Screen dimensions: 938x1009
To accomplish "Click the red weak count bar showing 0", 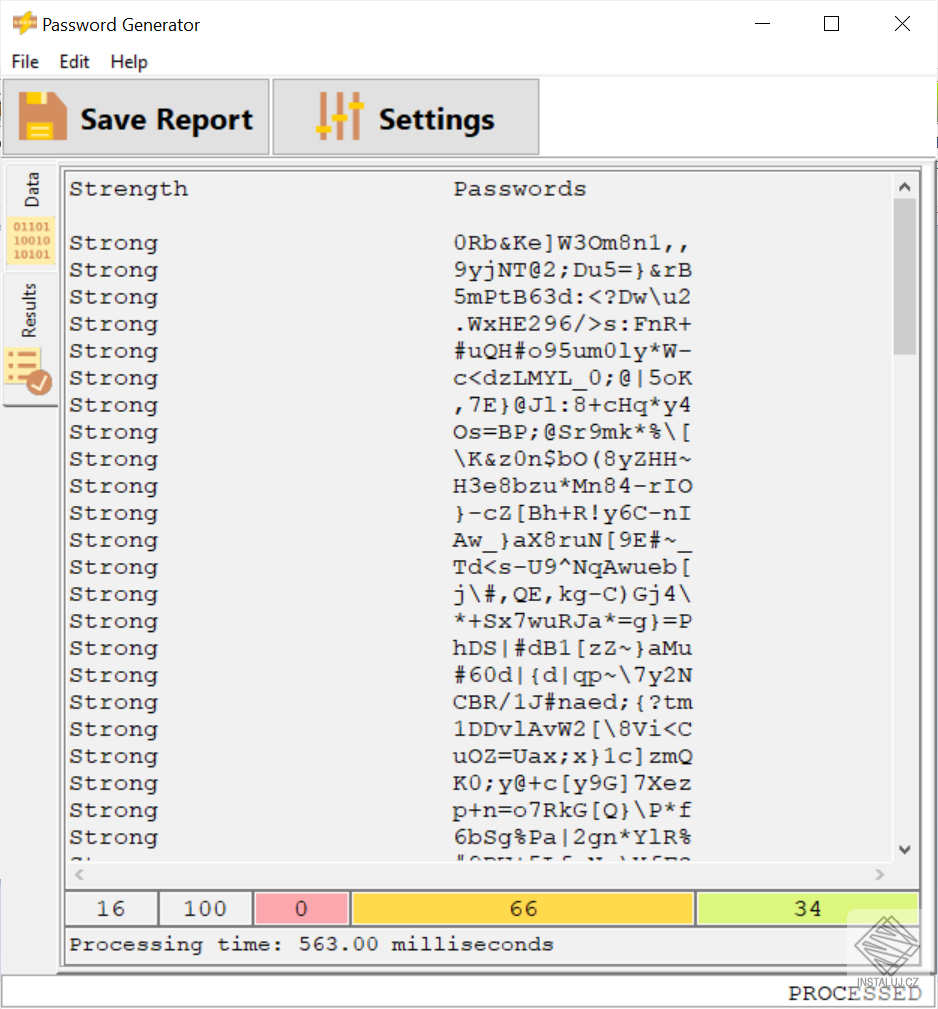I will pos(302,909).
